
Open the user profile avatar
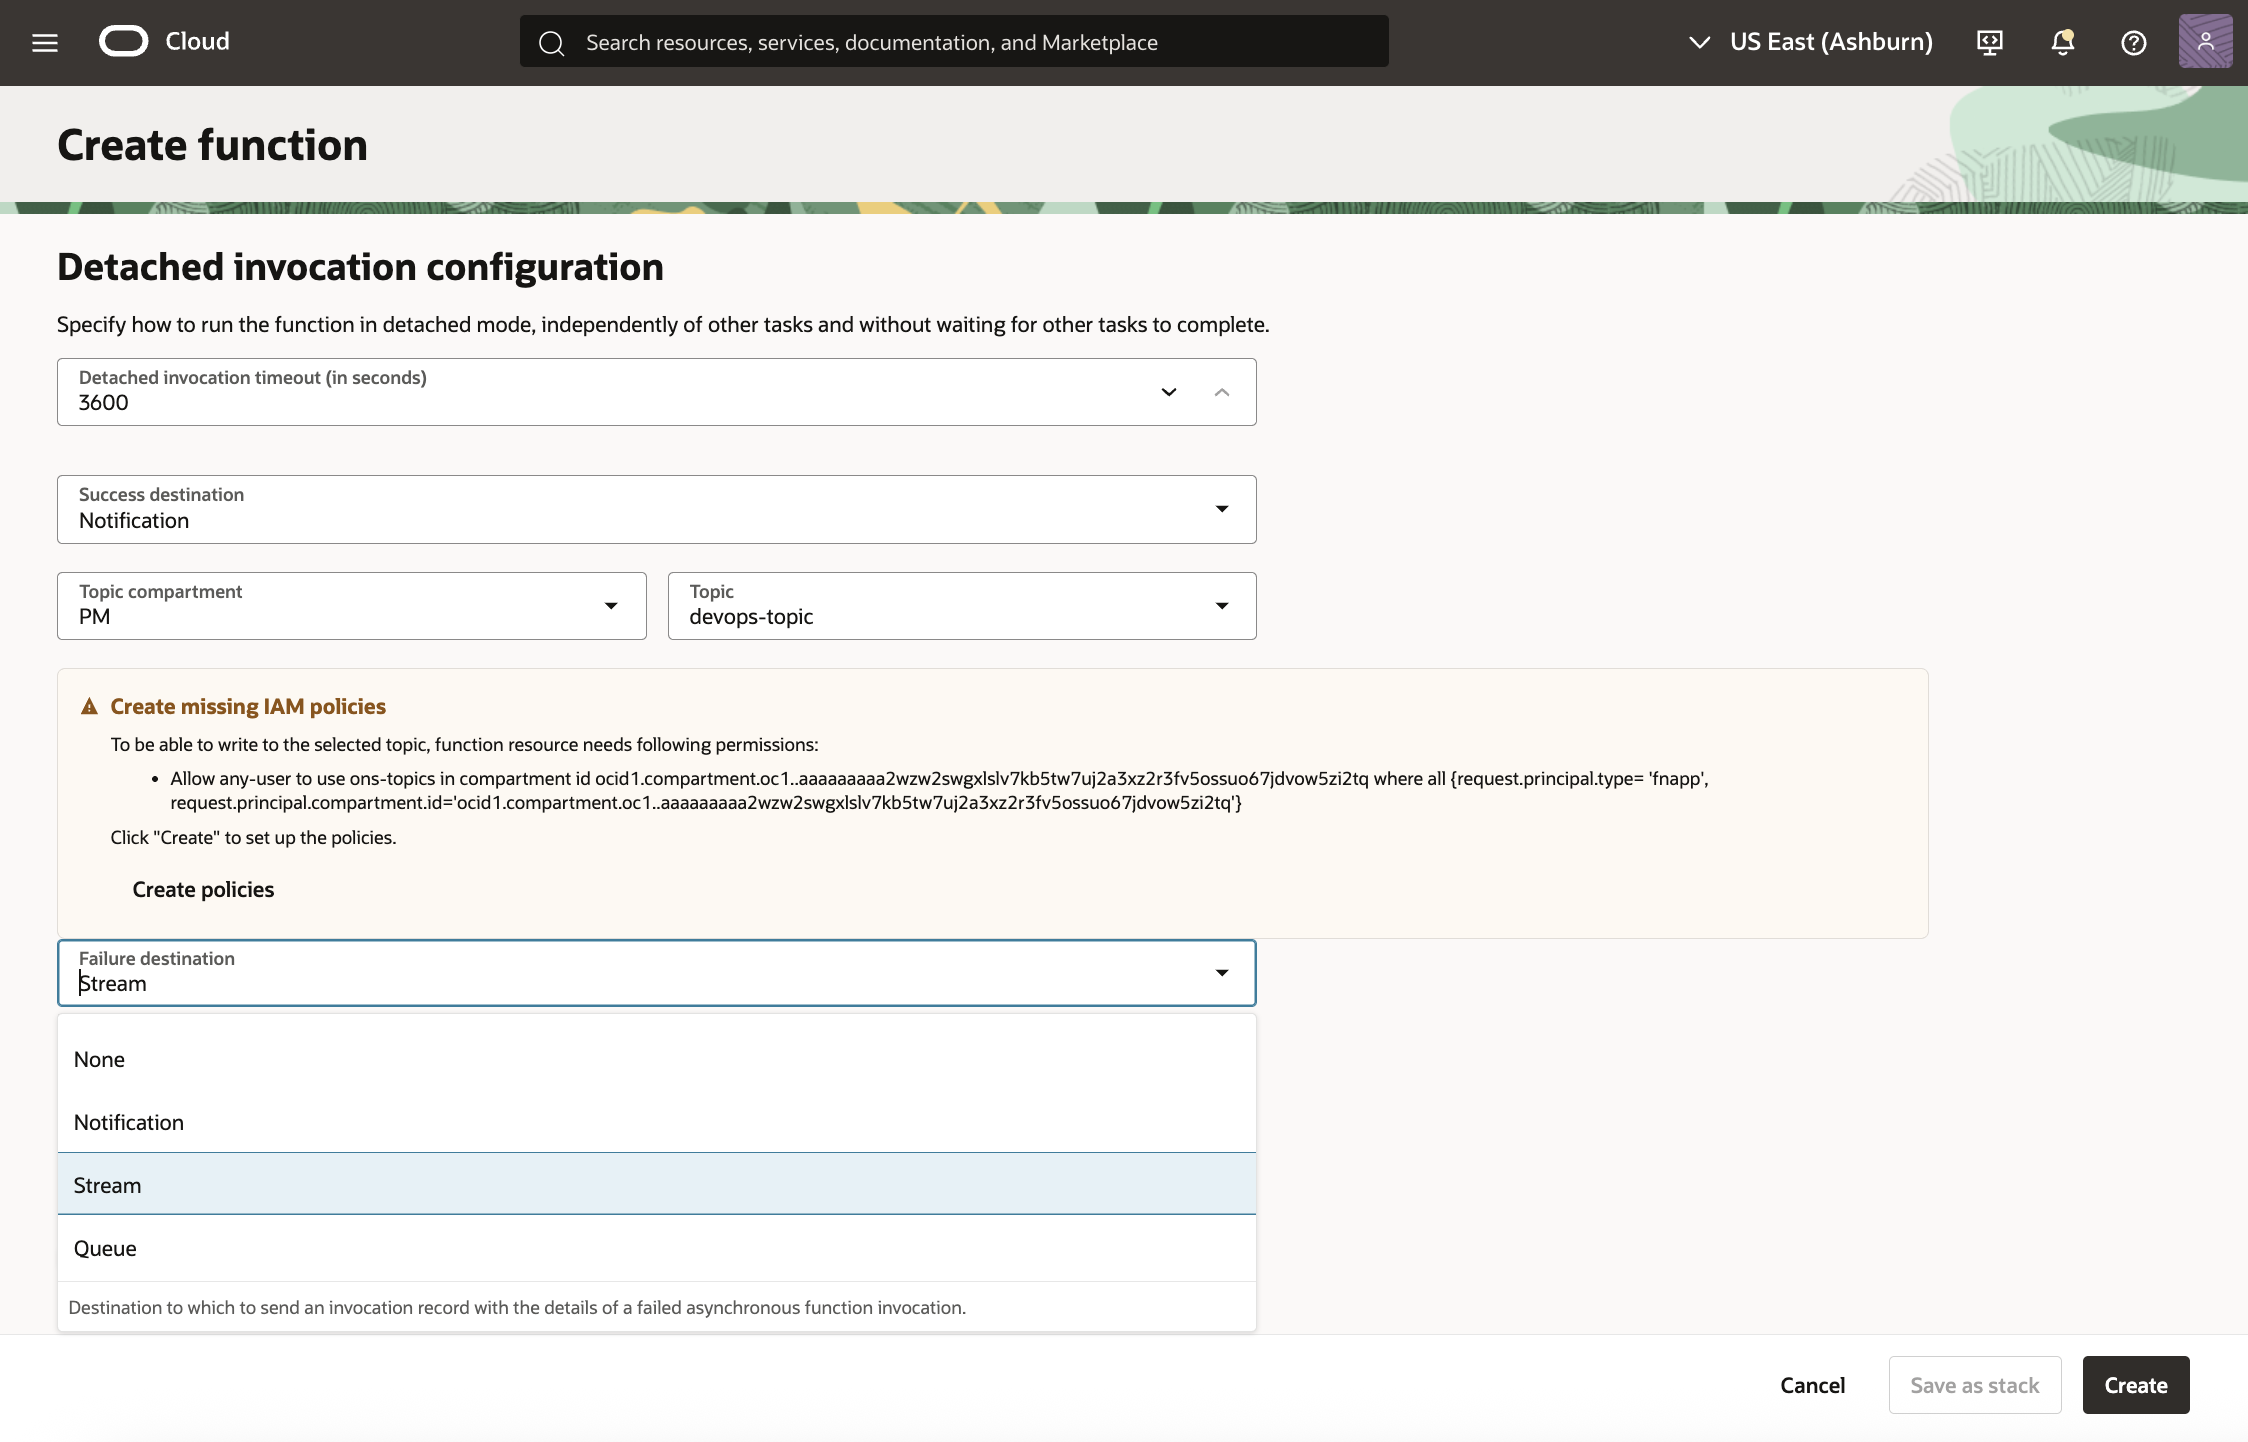click(2205, 41)
